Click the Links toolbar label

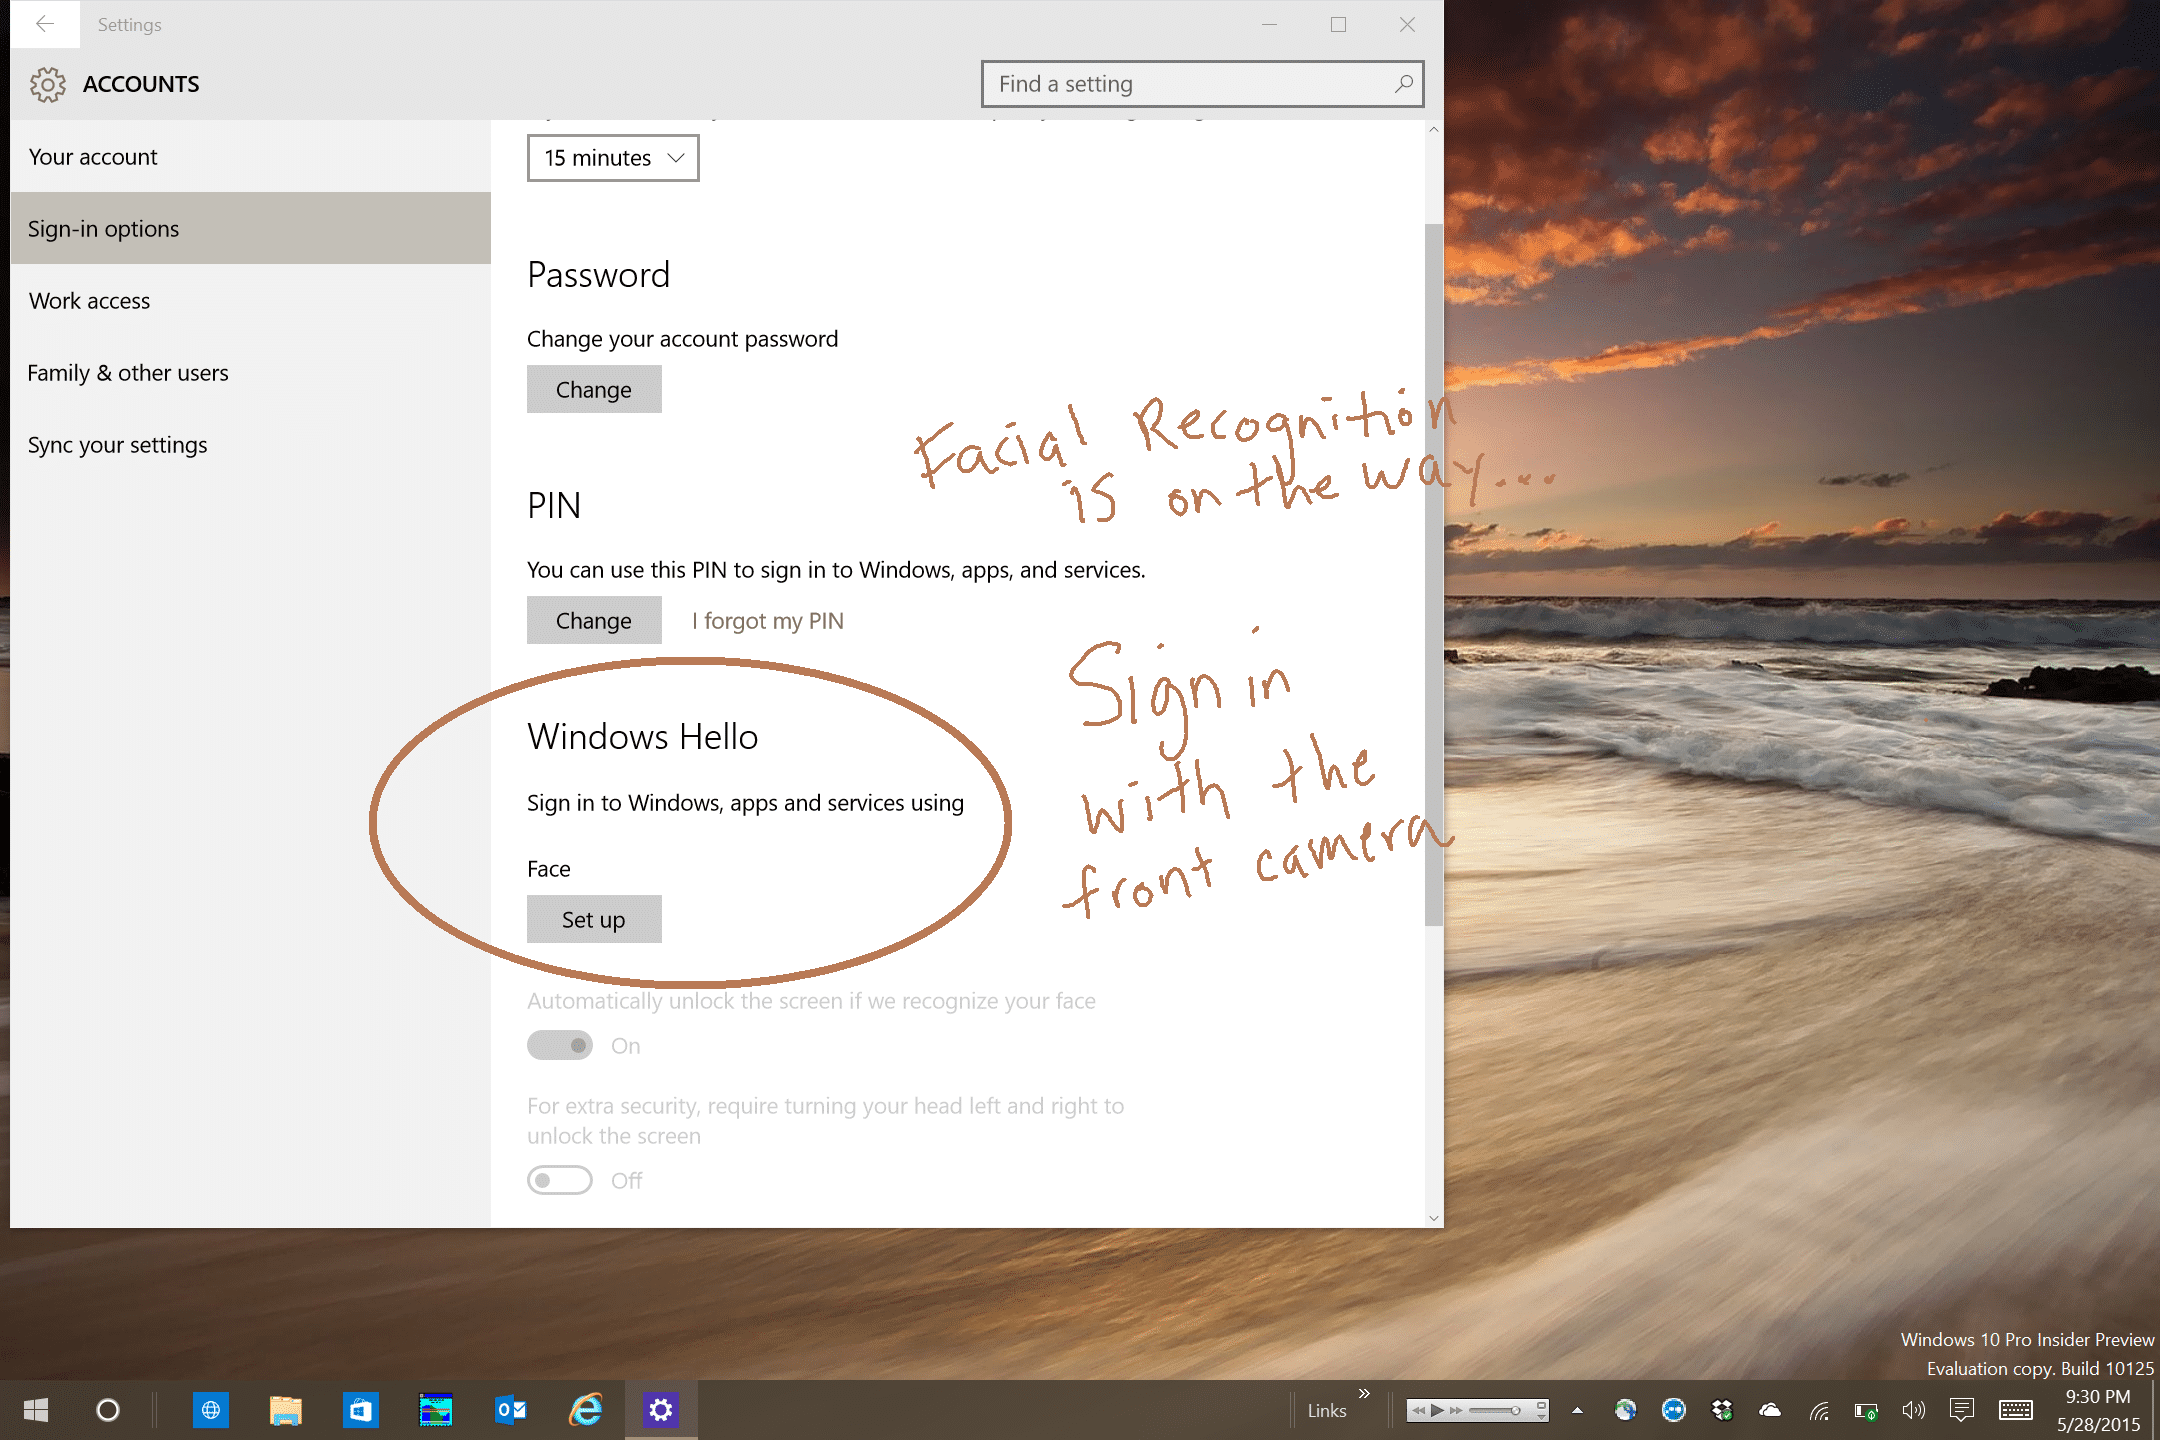(x=1327, y=1411)
